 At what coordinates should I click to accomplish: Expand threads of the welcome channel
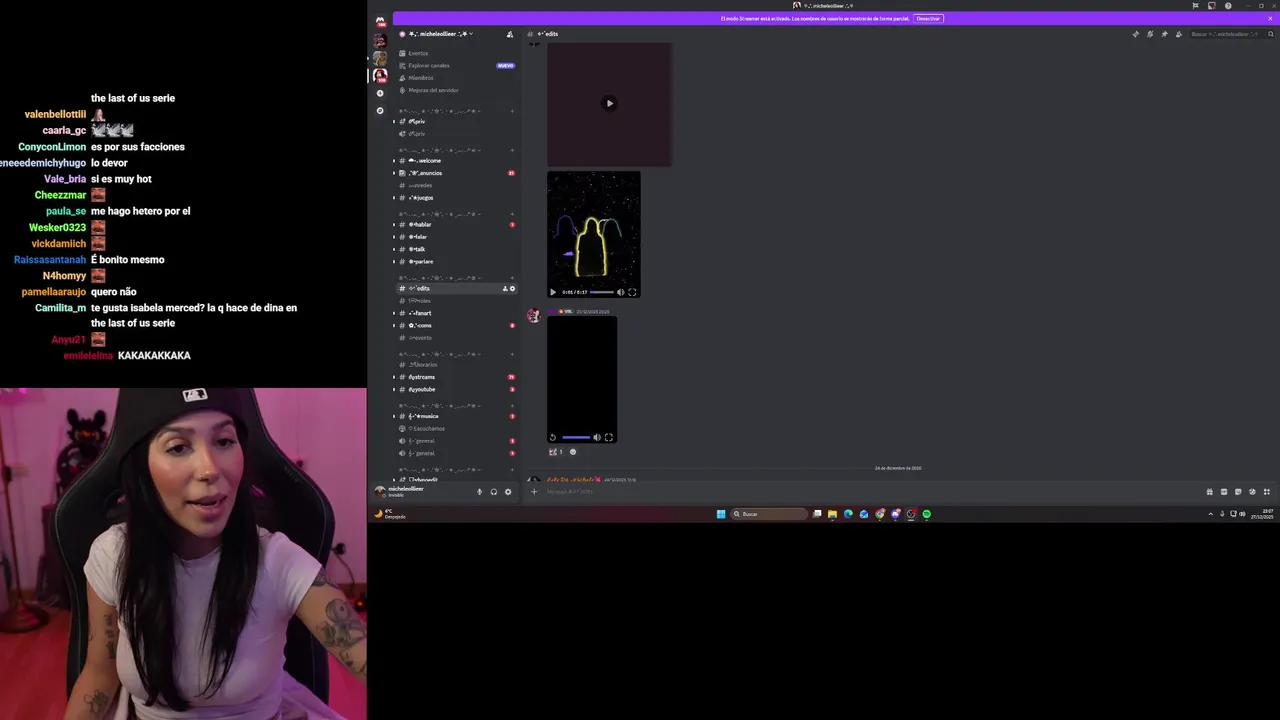pos(393,160)
